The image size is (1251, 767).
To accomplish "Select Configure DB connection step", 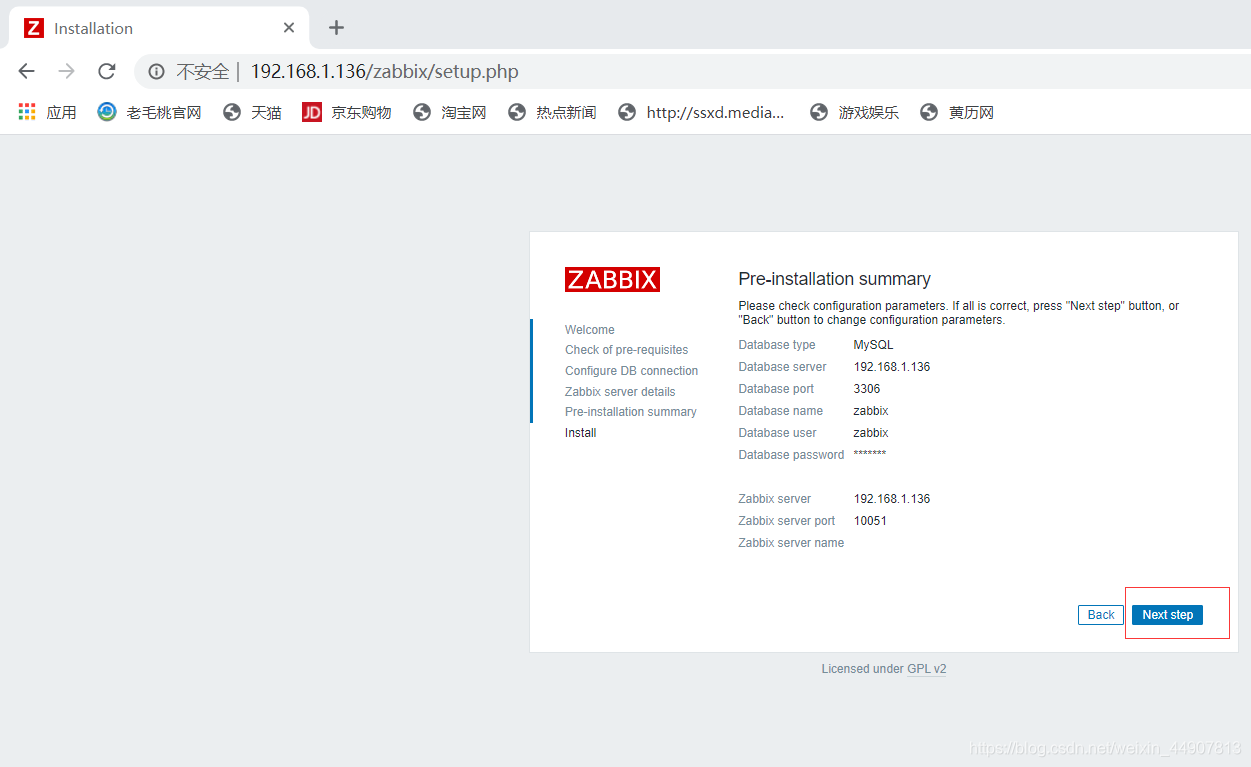I will (631, 371).
